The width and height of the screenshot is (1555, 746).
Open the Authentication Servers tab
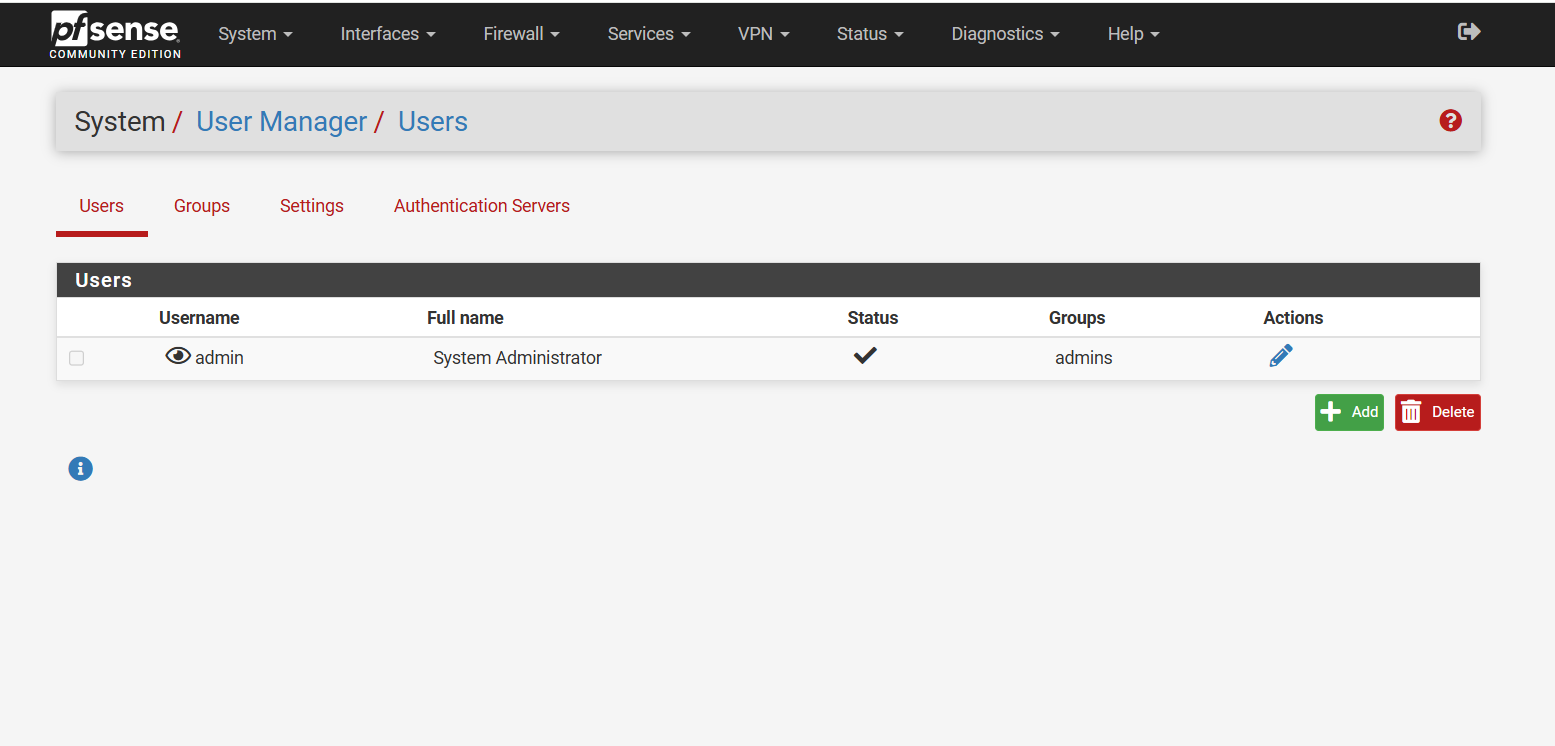coord(481,206)
